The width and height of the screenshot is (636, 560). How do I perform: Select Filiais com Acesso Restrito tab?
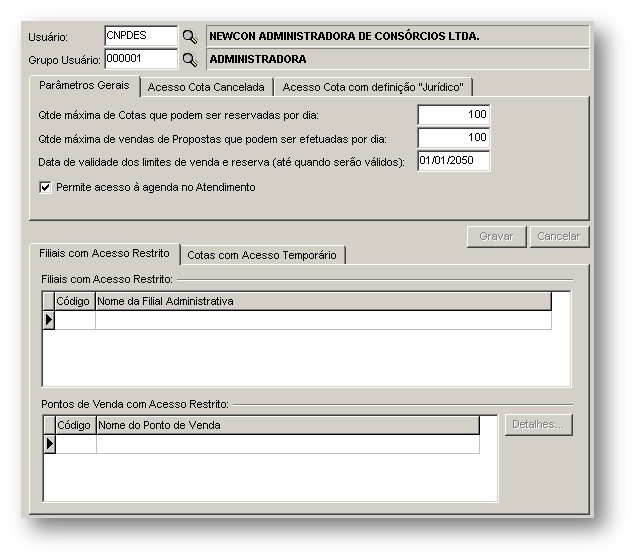click(104, 253)
